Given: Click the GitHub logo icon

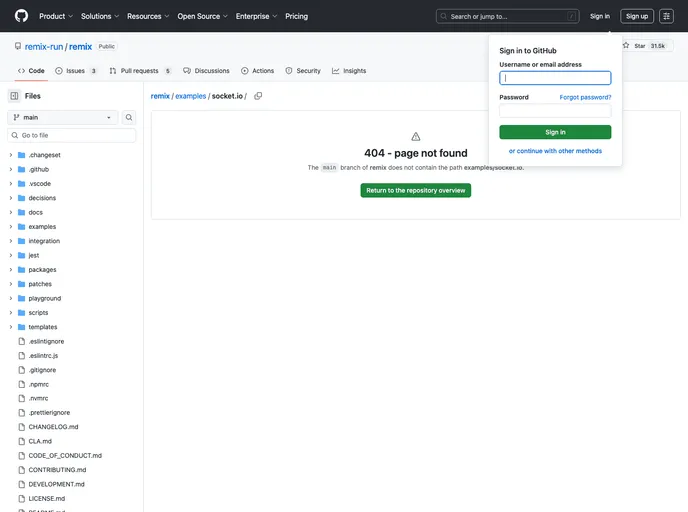Looking at the screenshot, I should [x=21, y=16].
